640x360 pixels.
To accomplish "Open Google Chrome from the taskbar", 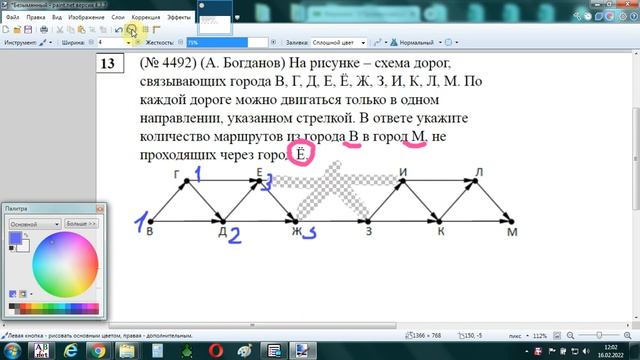I will coord(98,351).
